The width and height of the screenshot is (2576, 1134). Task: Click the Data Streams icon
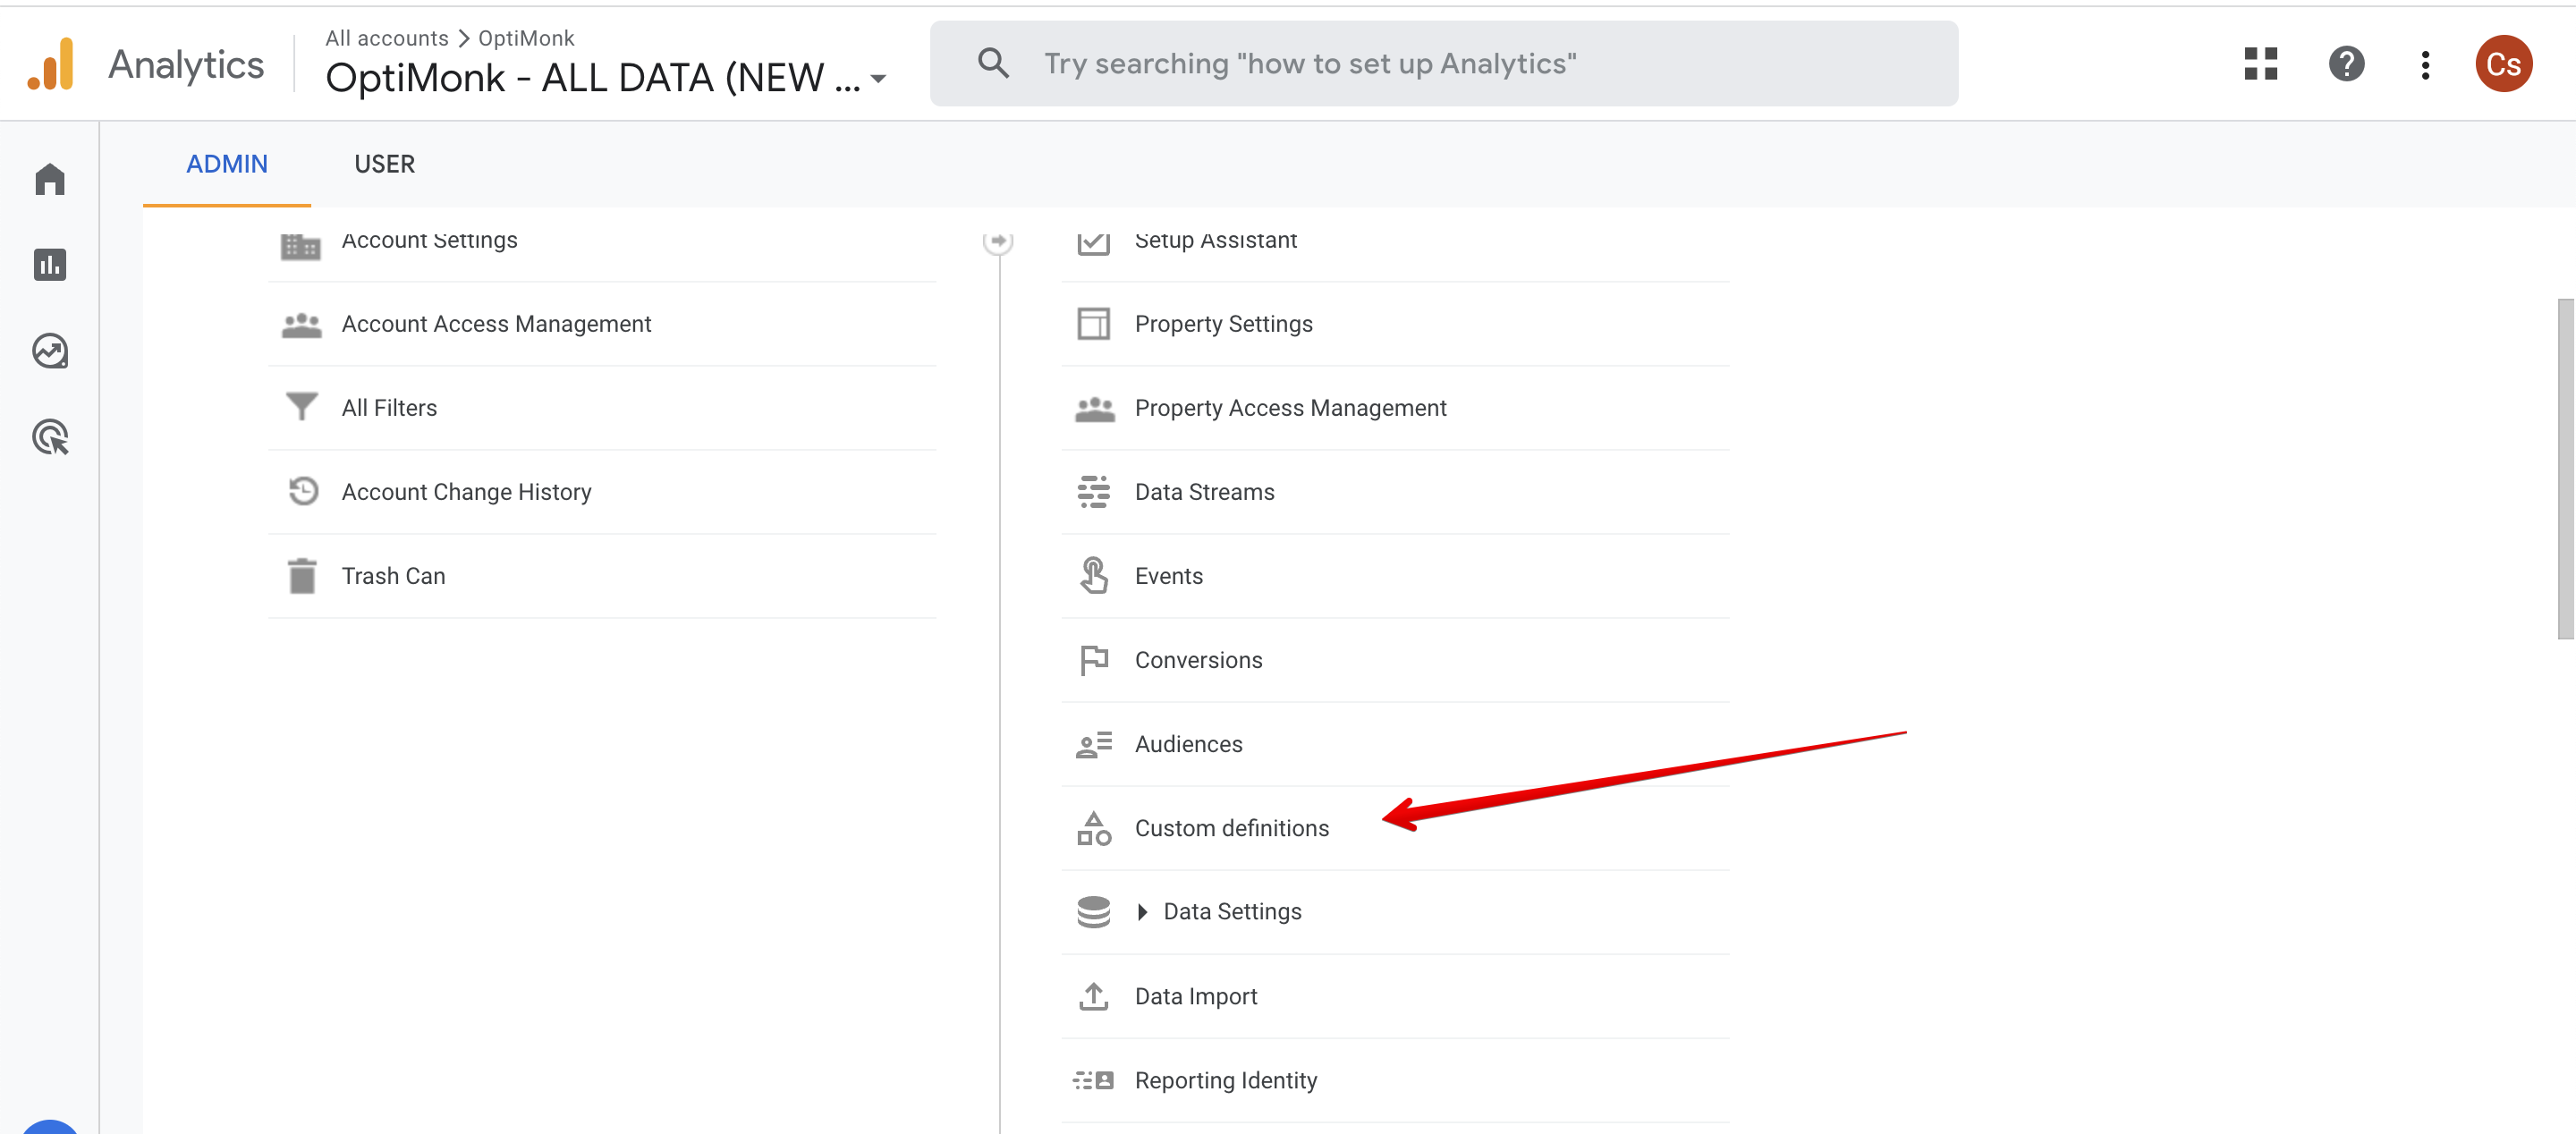coord(1093,492)
